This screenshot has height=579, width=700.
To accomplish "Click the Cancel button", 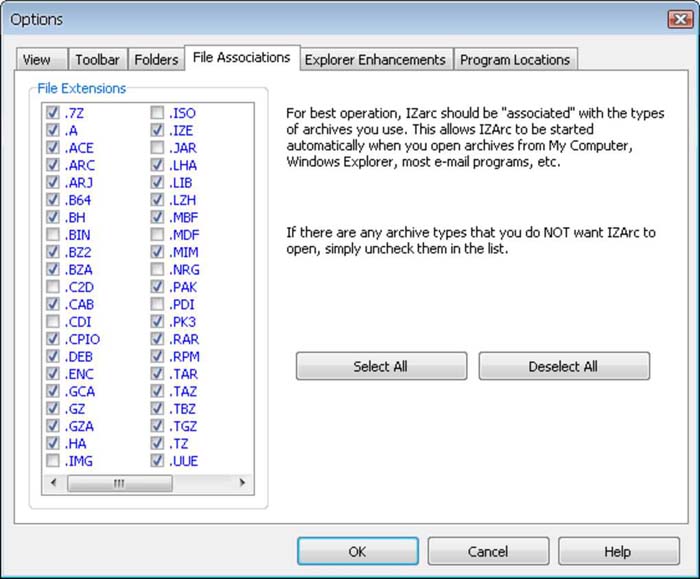I will (488, 551).
